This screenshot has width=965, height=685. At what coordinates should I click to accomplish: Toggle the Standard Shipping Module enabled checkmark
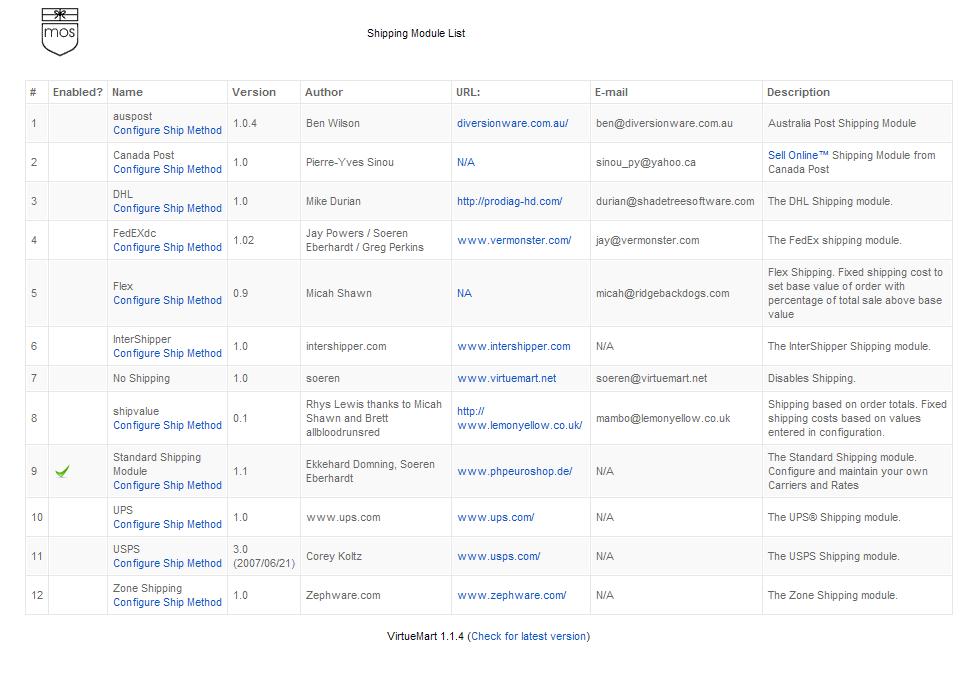(x=62, y=471)
